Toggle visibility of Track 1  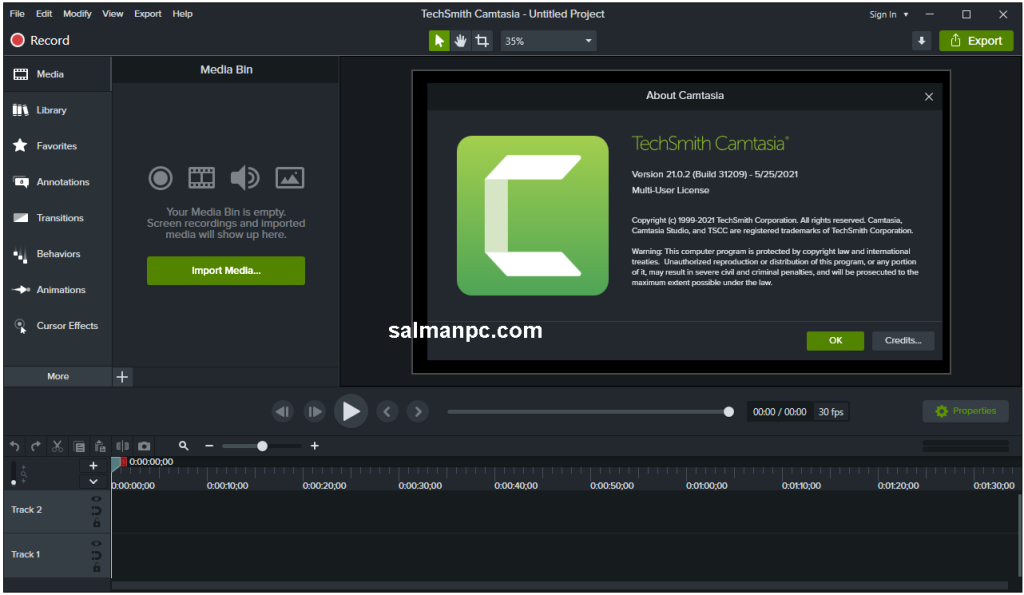point(96,543)
